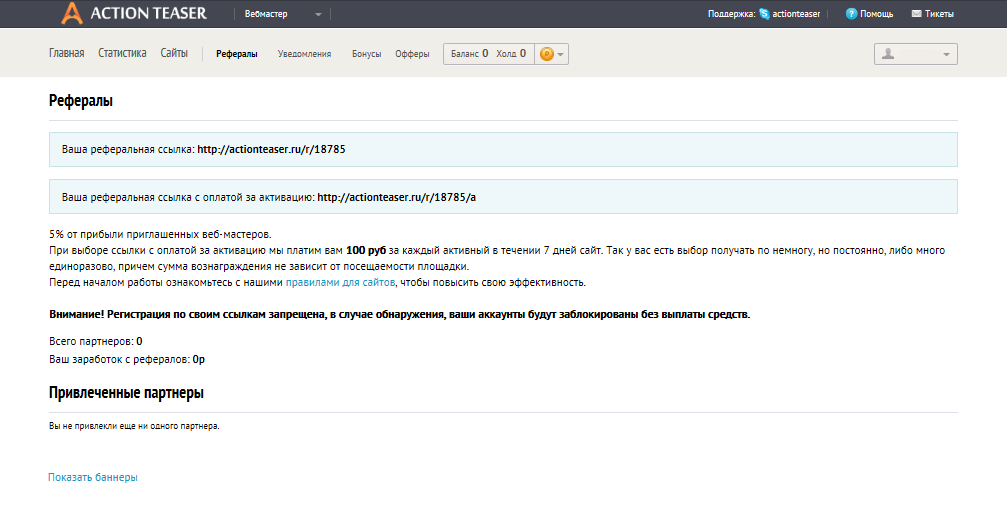Open the Офферы page
1007x511 pixels.
[412, 54]
